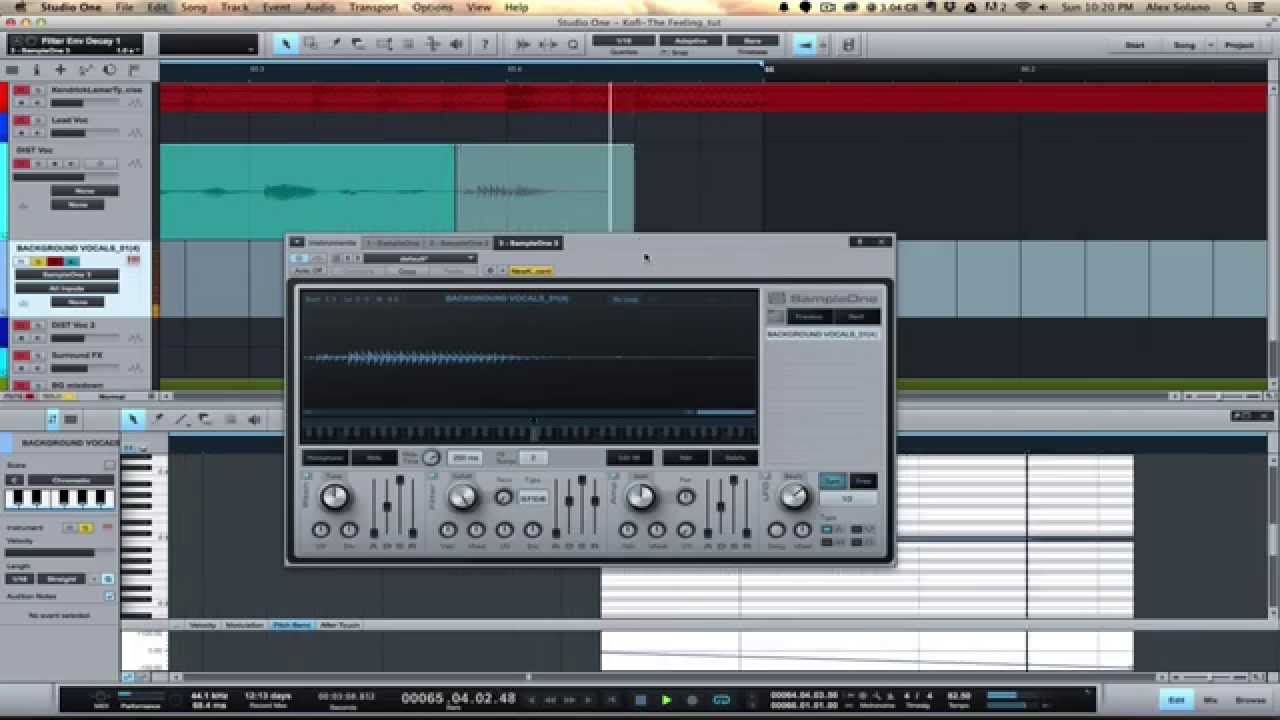Select the Listen speaker tool in main toolbar
Viewport: 1280px width, 720px height.
tap(456, 44)
